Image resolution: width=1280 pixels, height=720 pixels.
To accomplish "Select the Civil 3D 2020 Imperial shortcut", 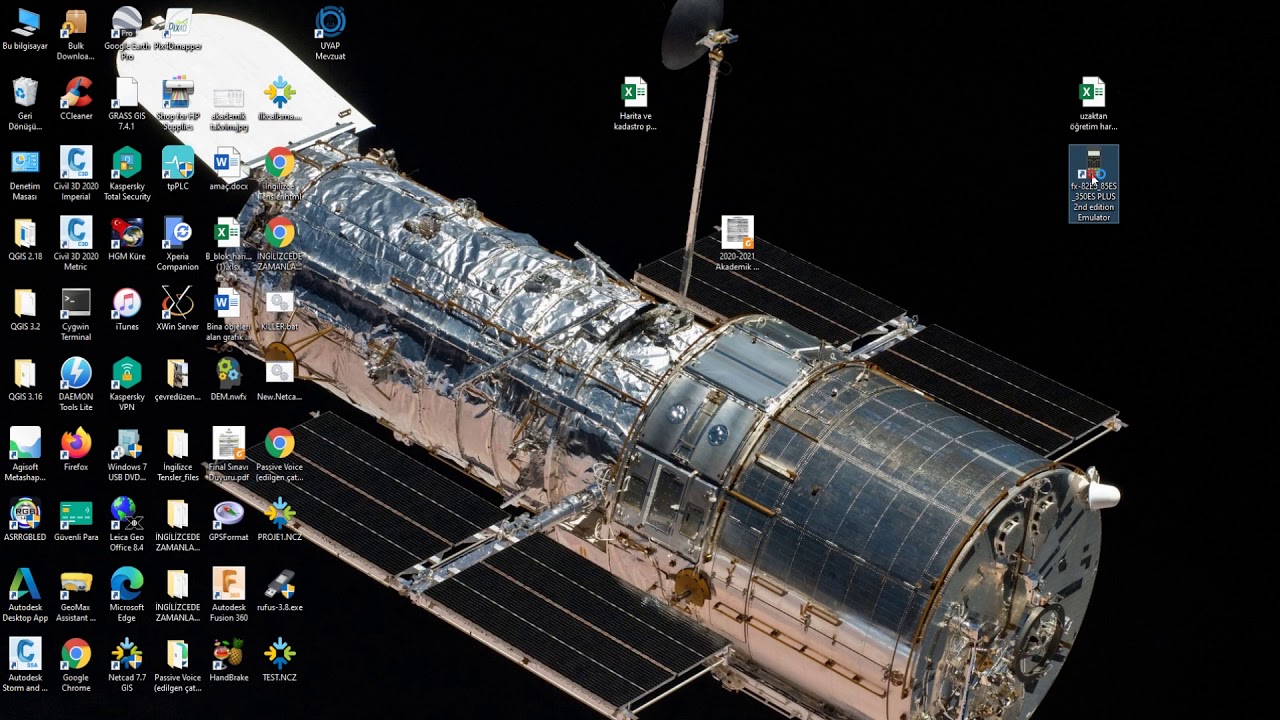I will tap(76, 174).
